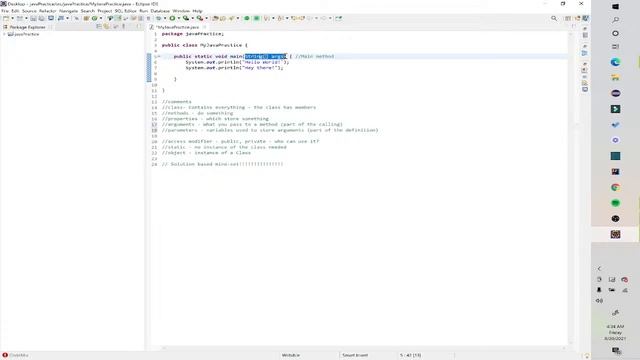Click the toolbar Search magnifier icon
This screenshot has width=640, height=360.
[554, 18]
